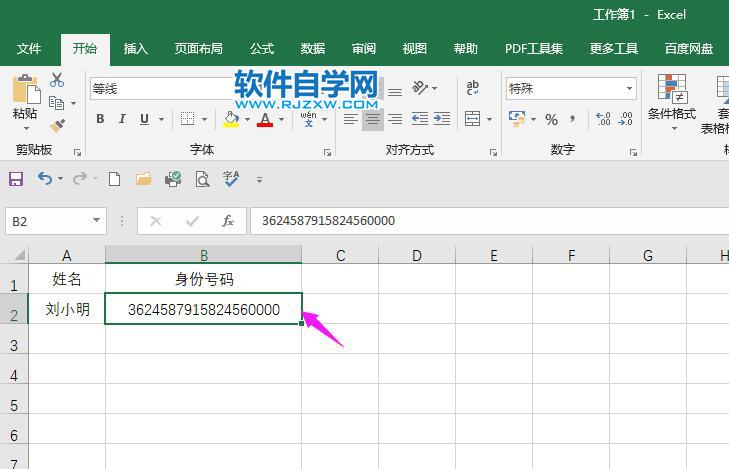Switch to the 插入 tab
729x469 pixels.
point(135,48)
